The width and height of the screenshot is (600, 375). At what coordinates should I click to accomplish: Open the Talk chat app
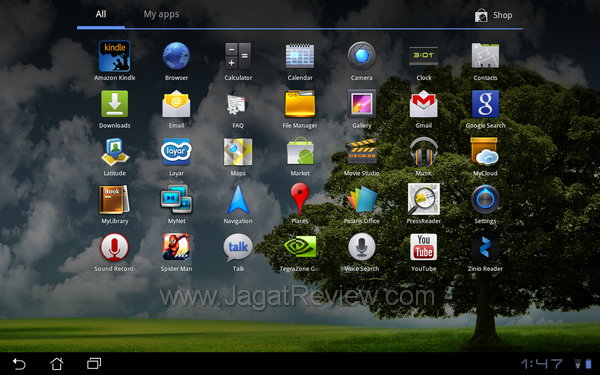[x=238, y=248]
